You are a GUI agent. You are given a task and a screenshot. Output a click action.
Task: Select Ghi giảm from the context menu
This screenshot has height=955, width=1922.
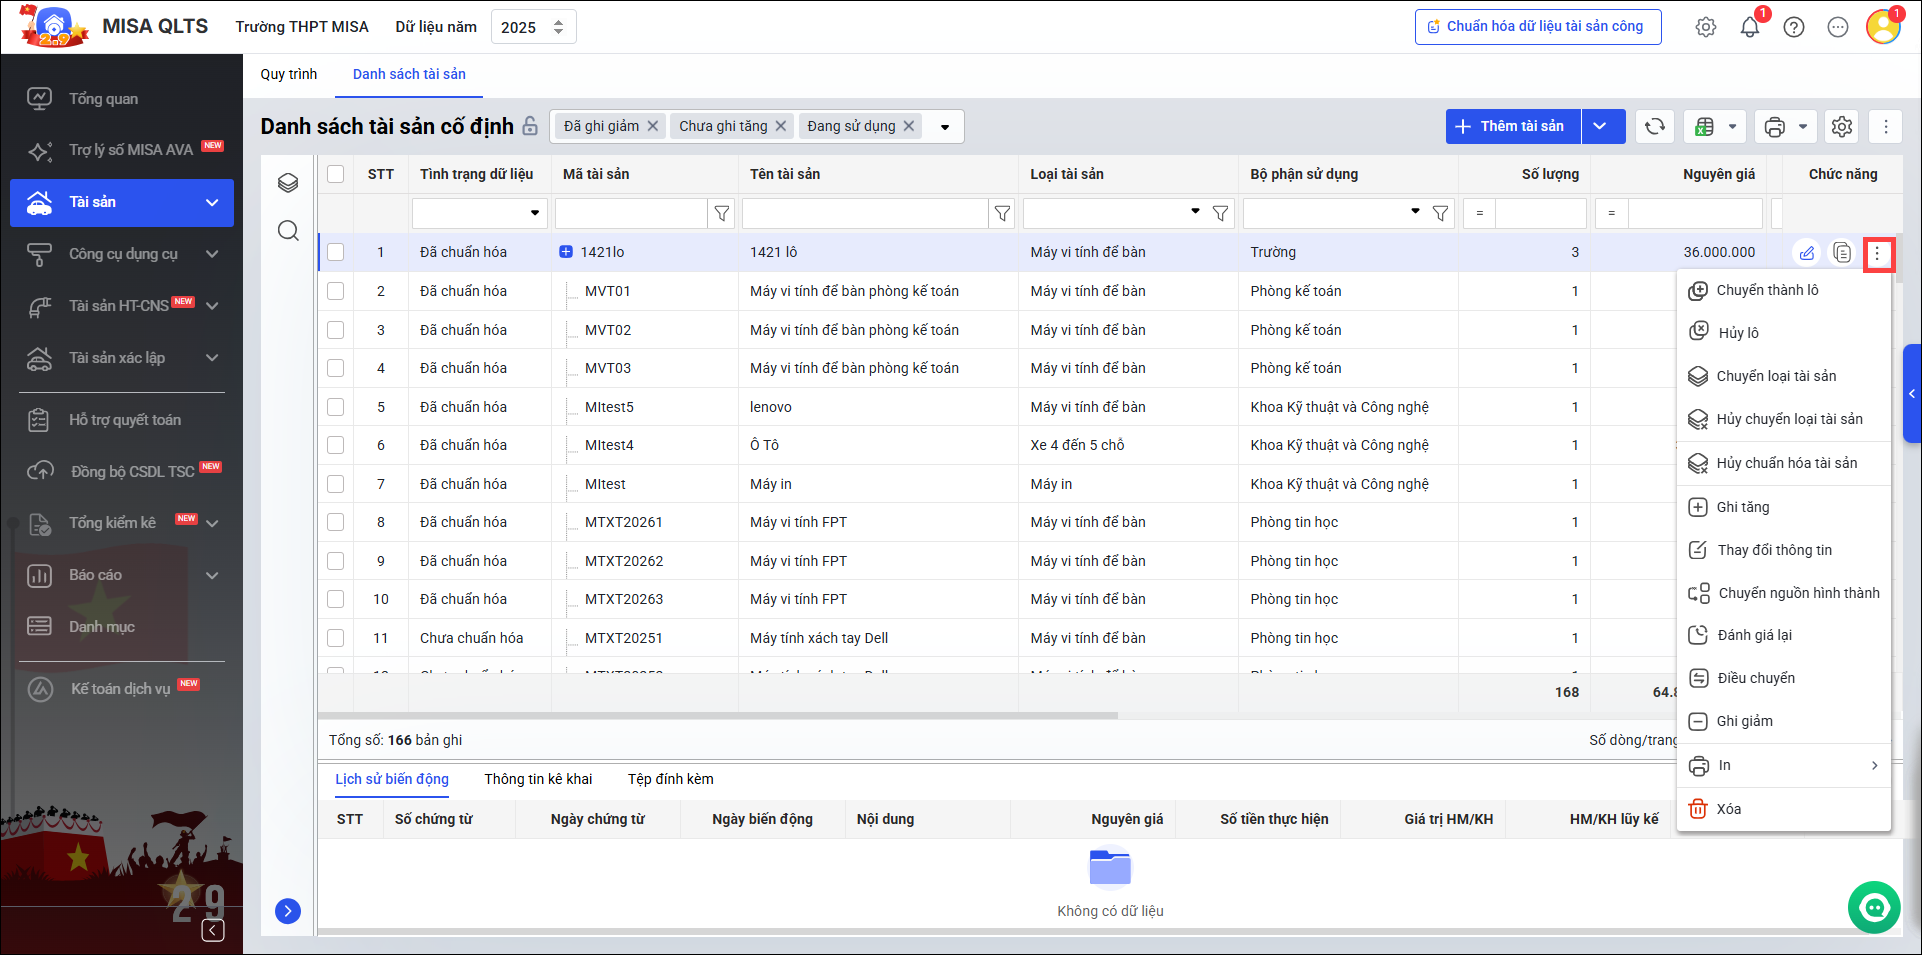(1744, 721)
